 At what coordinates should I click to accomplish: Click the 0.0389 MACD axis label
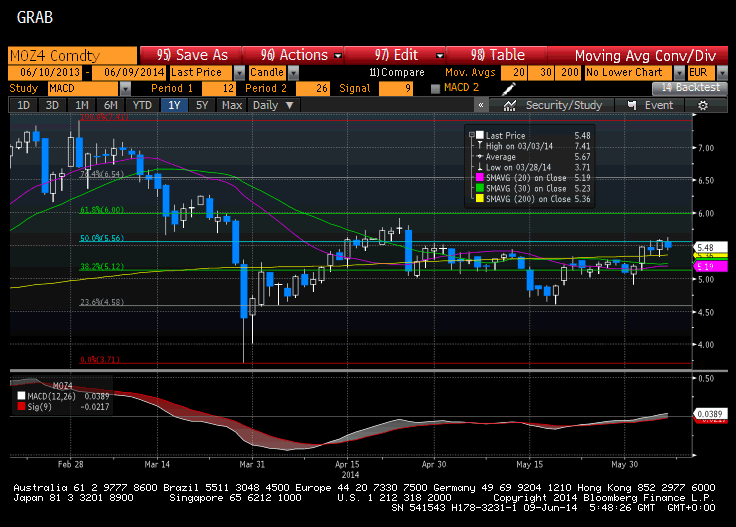point(711,413)
